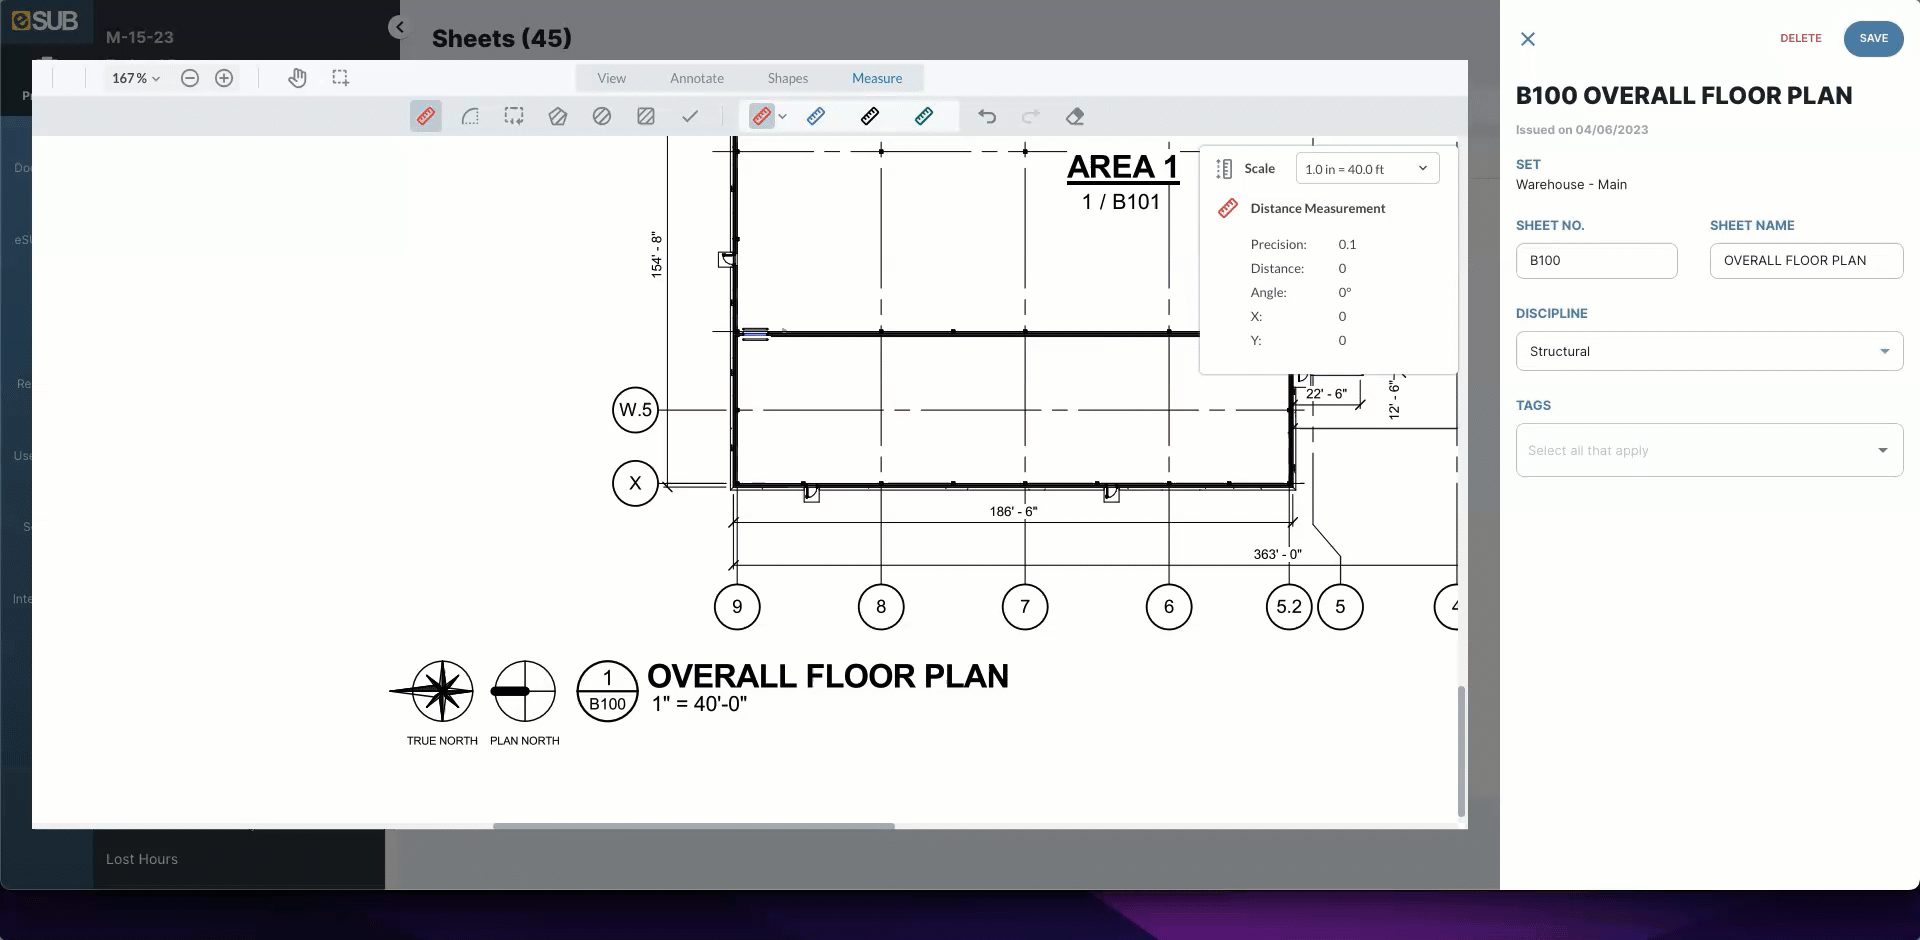Redo the last undone action

1031,116
